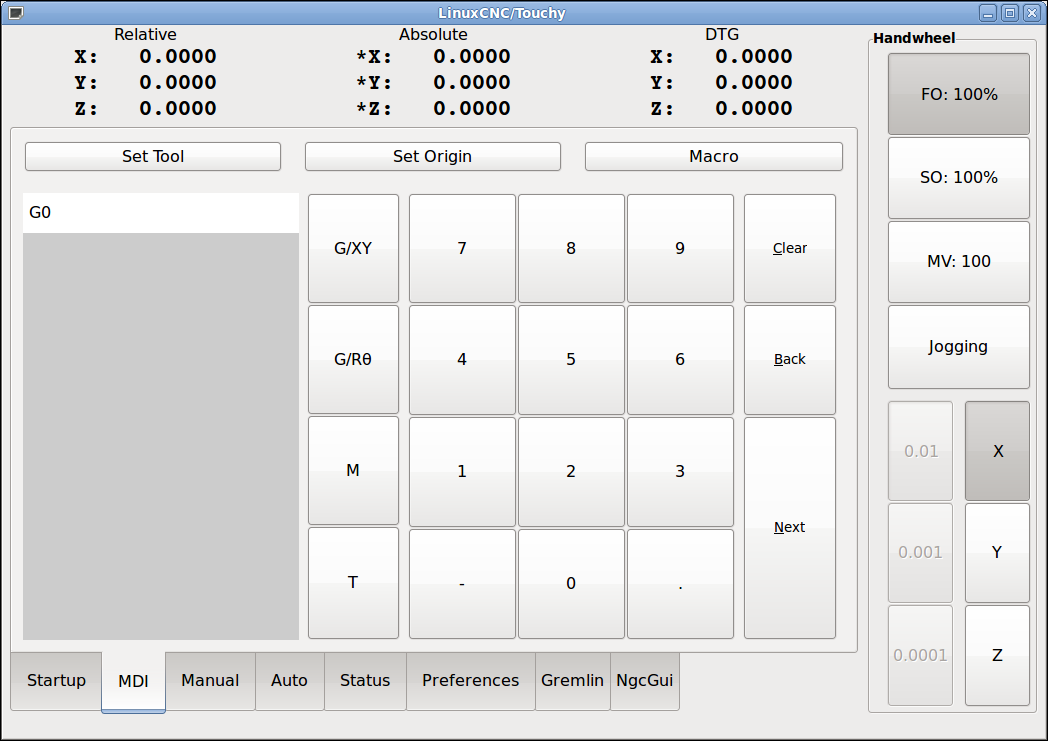This screenshot has width=1048, height=741.
Task: Select the G/XY entry button
Action: click(x=353, y=249)
